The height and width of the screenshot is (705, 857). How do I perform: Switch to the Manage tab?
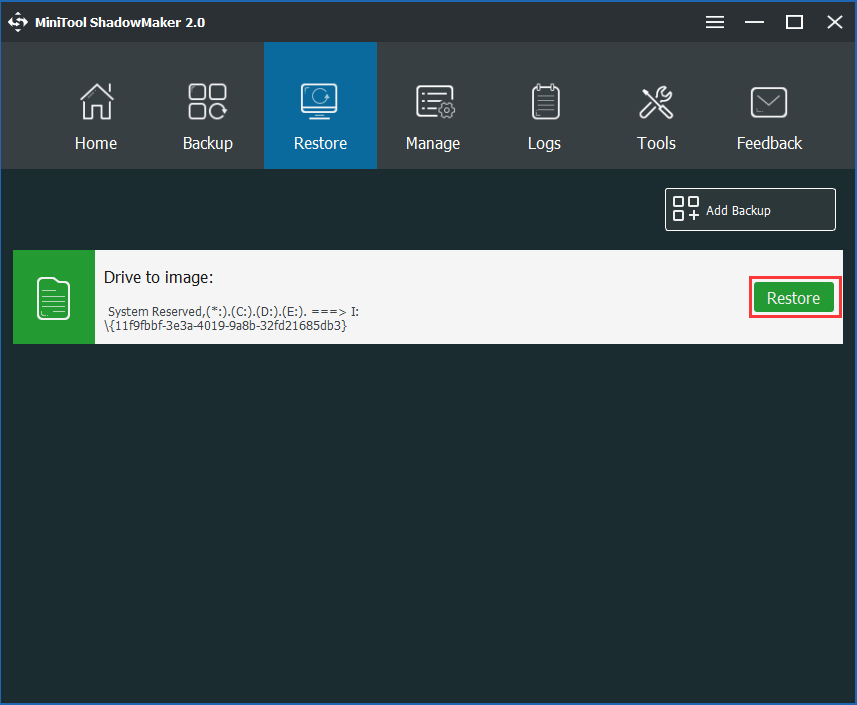pos(432,143)
